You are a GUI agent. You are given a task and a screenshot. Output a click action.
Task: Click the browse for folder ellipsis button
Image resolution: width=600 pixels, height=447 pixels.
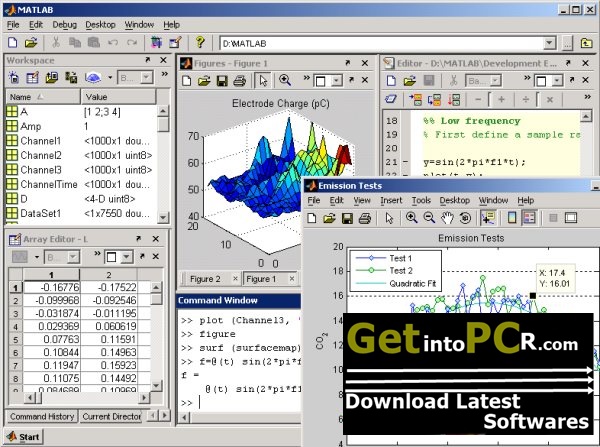567,43
